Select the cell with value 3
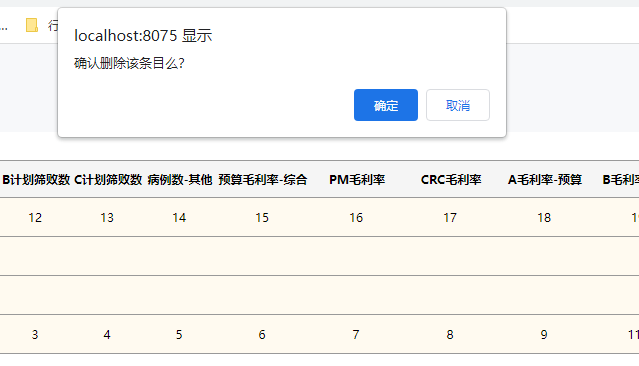This screenshot has width=639, height=366. click(35, 335)
